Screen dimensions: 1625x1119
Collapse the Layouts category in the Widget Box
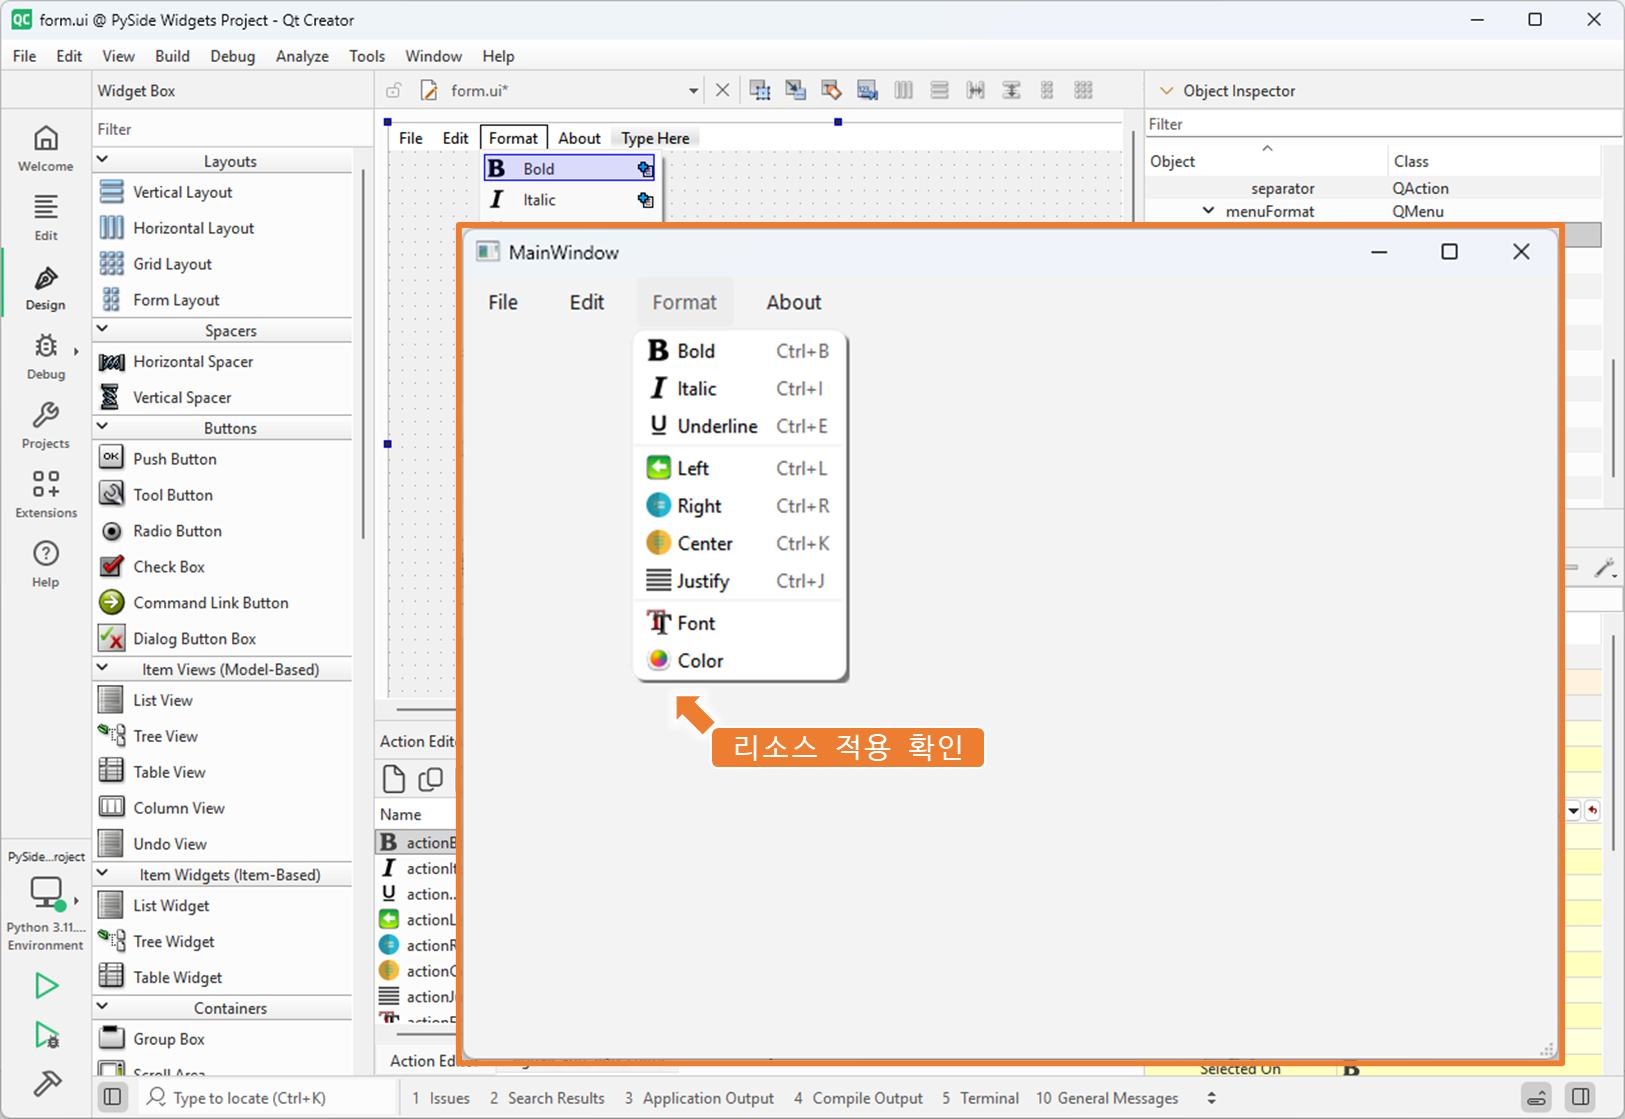pos(102,159)
